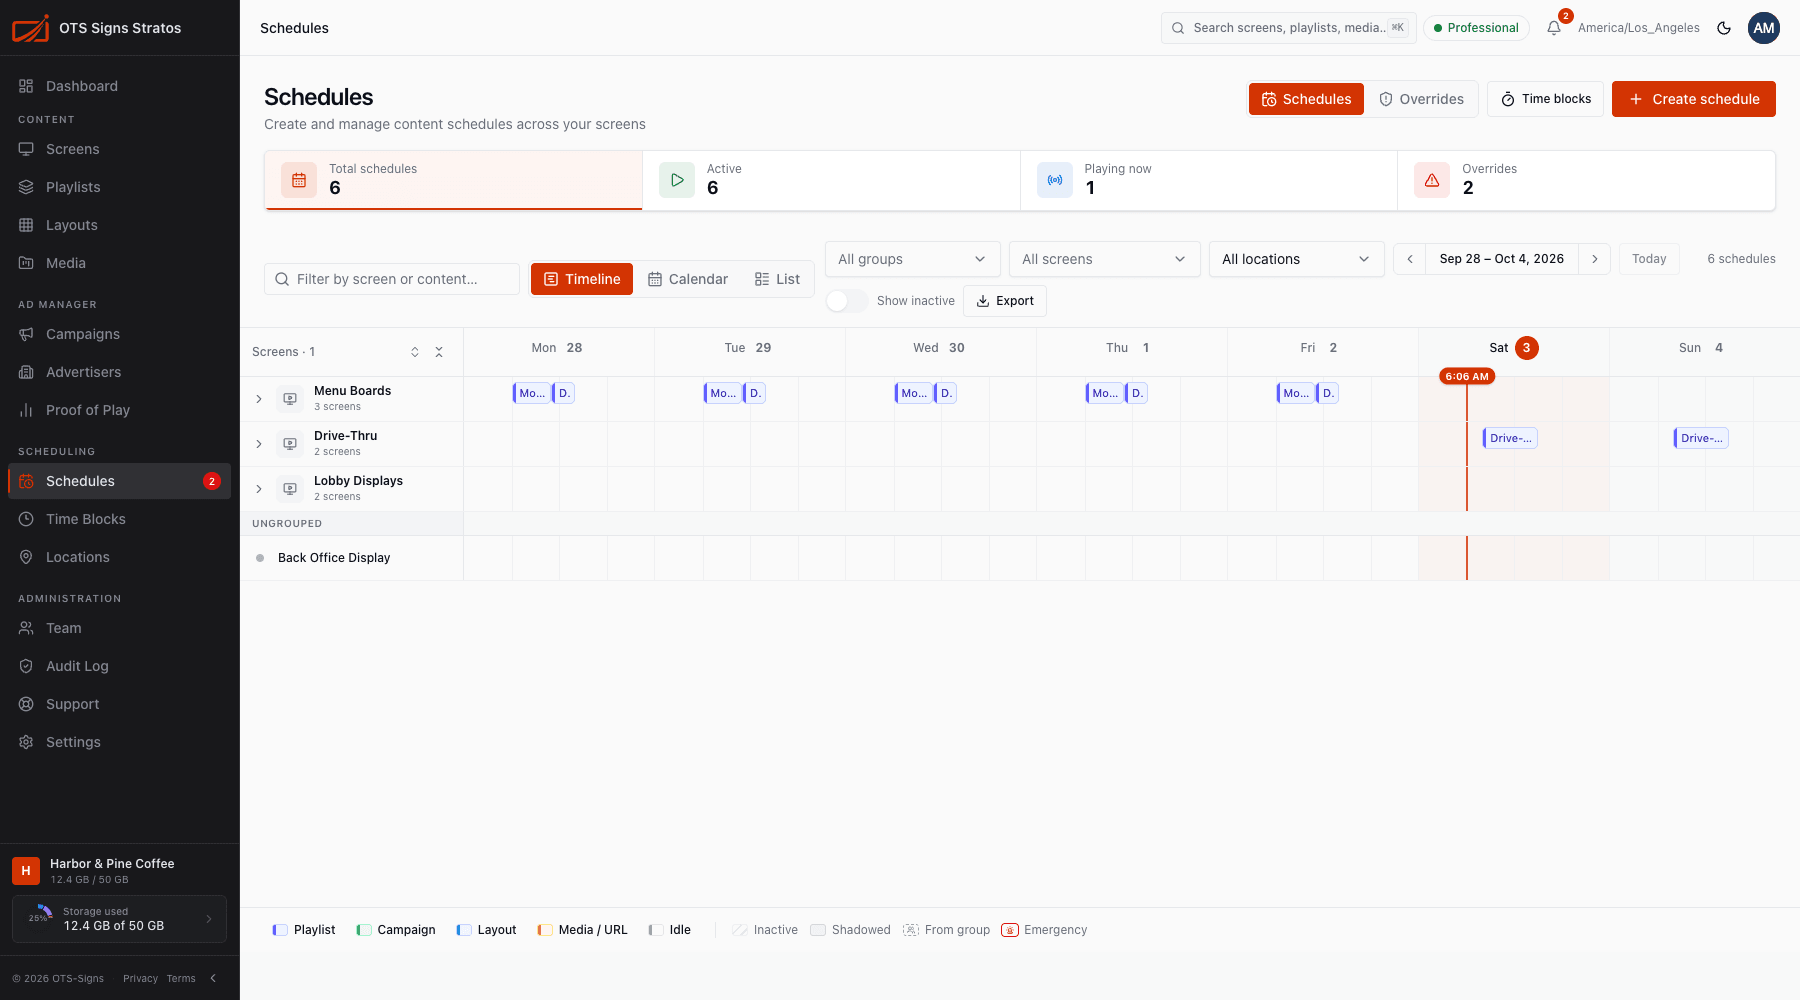Image resolution: width=1800 pixels, height=1000 pixels.
Task: Collapse sidebar with footer chevron
Action: (x=213, y=978)
